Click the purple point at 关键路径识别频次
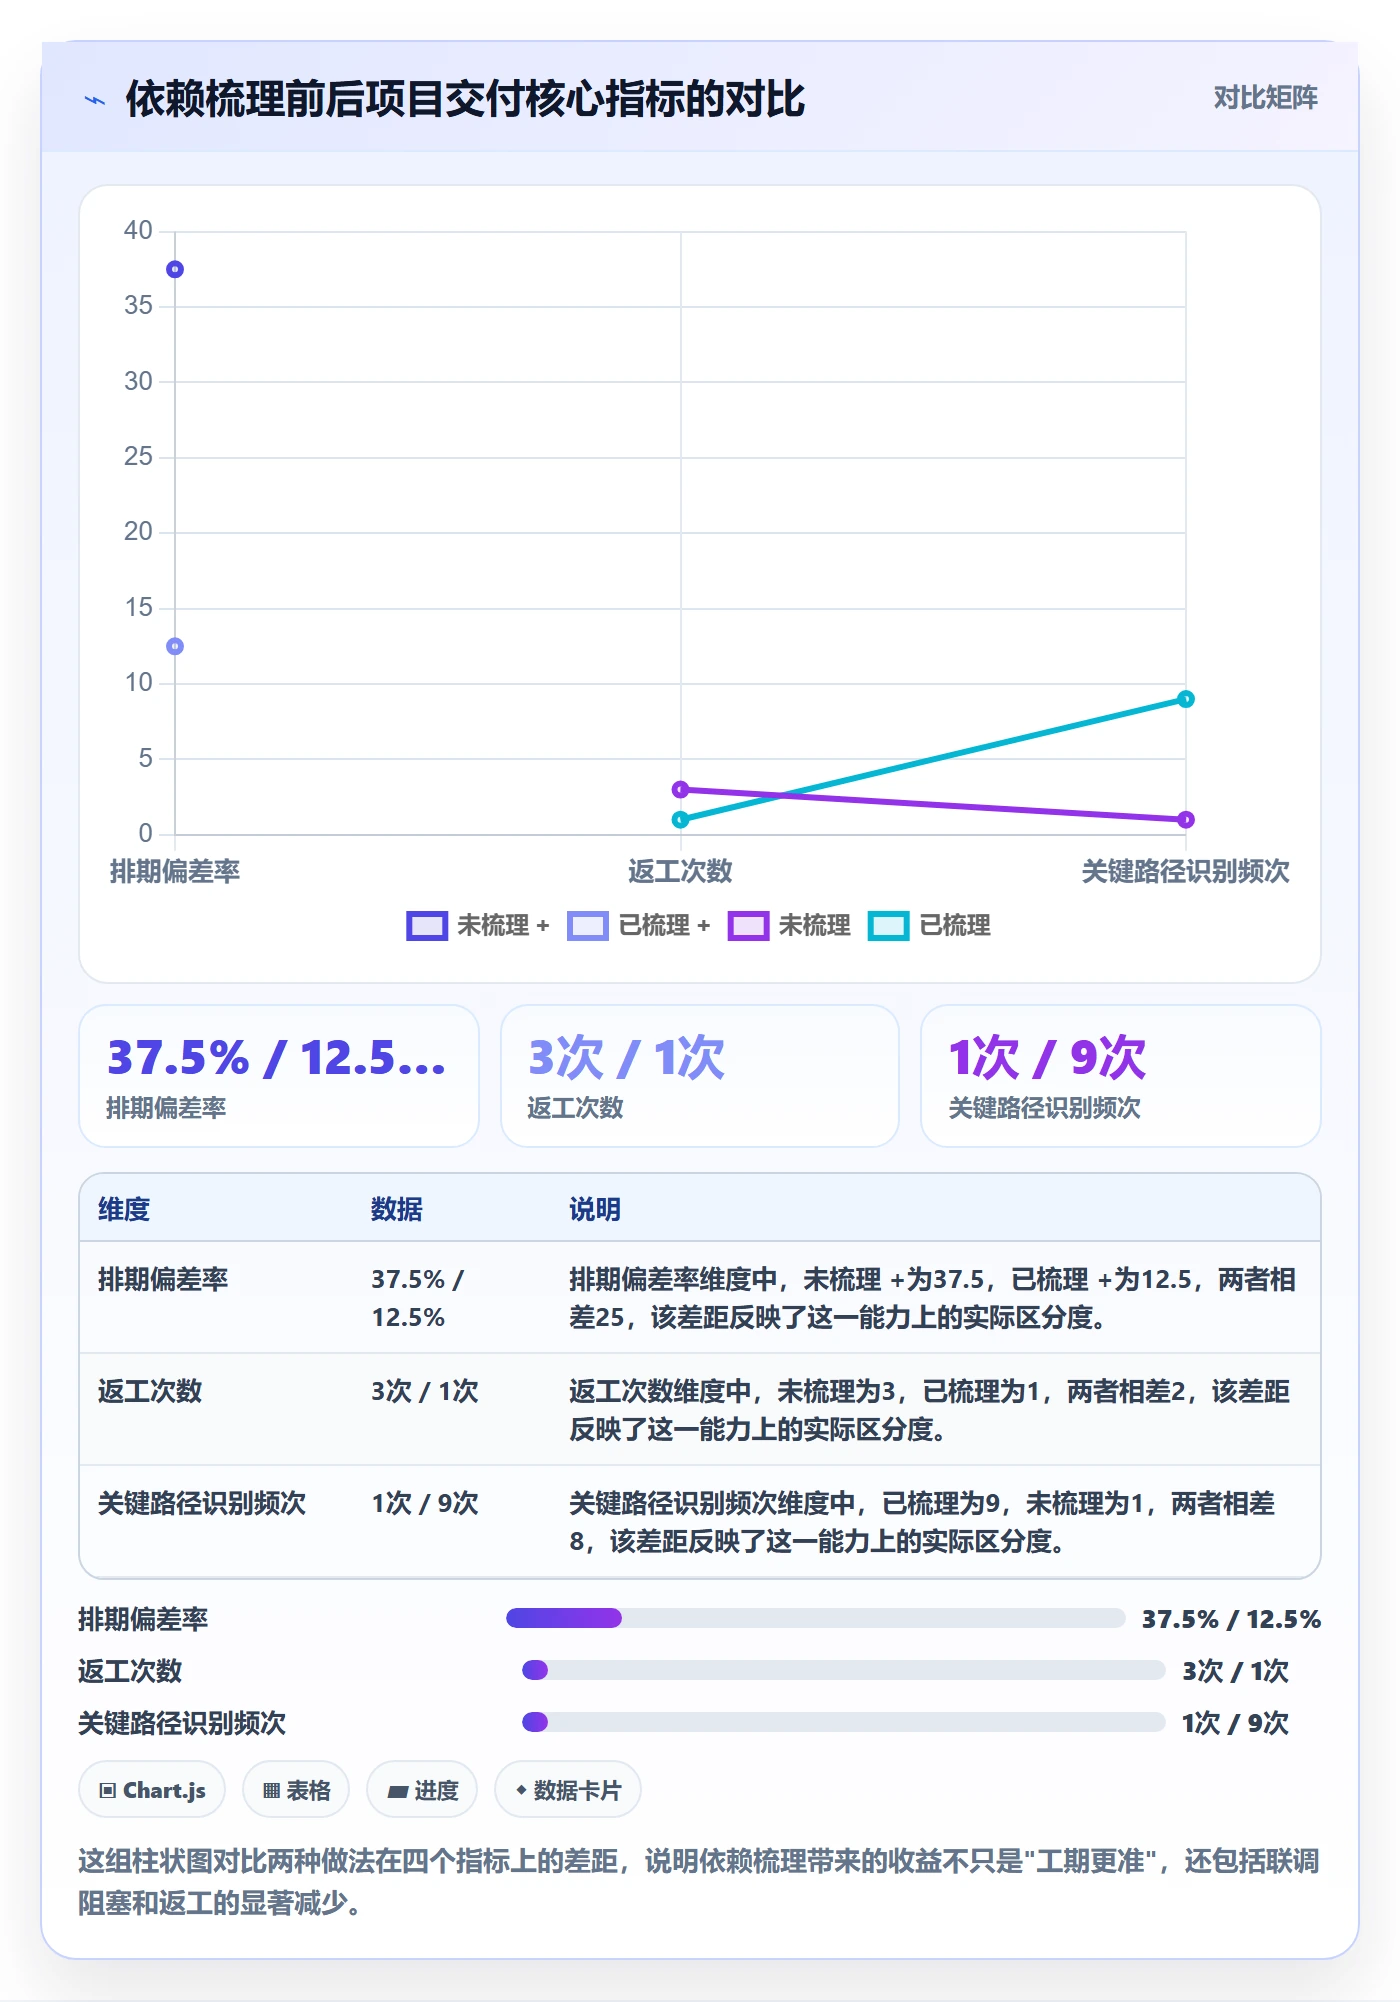 click(1185, 819)
